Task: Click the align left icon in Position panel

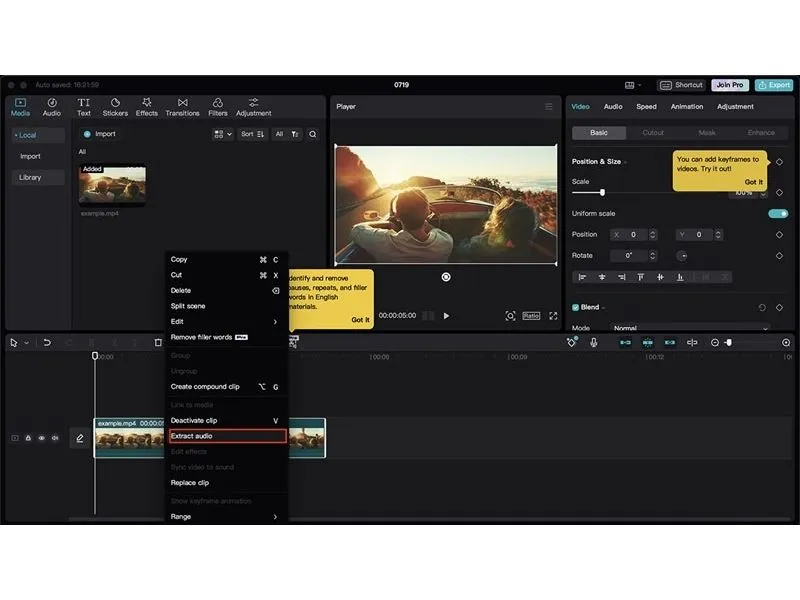Action: (582, 277)
